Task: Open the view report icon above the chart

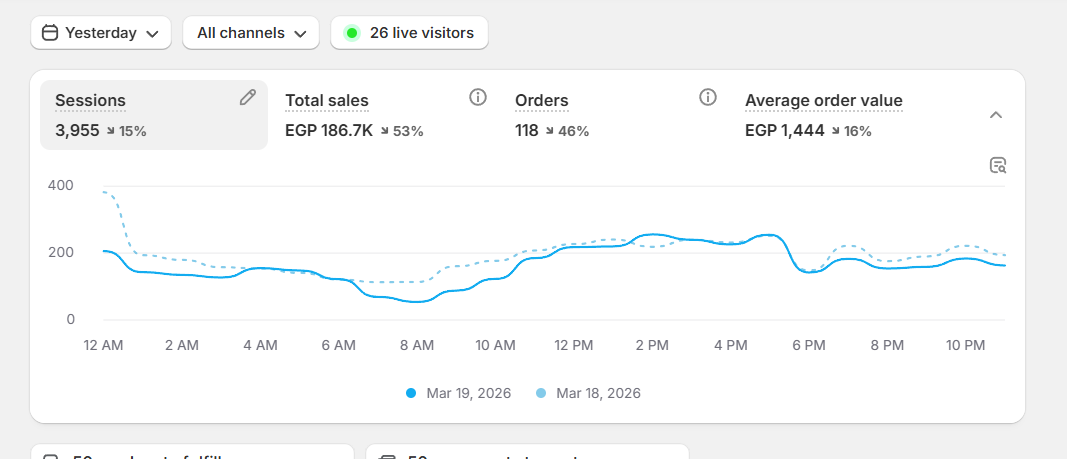Action: click(997, 166)
